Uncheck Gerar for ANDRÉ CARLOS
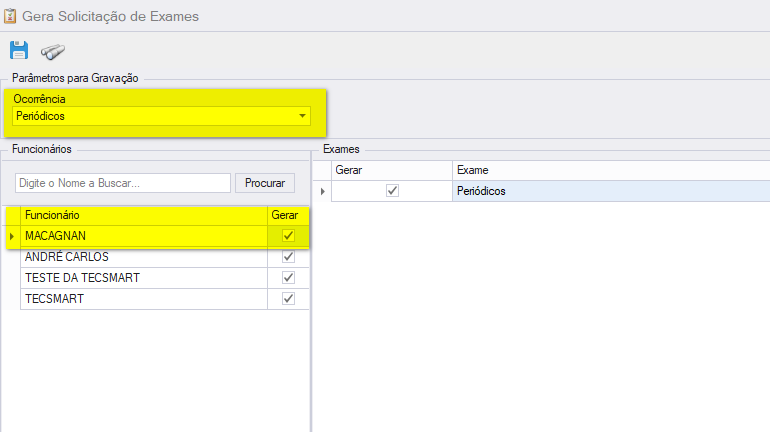 288,257
